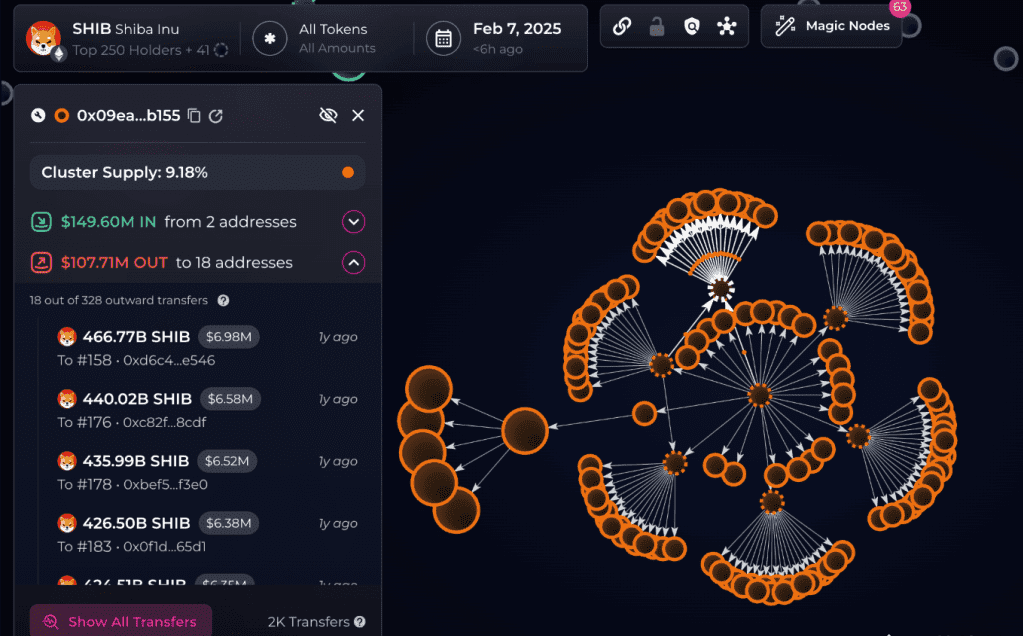Click the magic wand icon

(785, 26)
